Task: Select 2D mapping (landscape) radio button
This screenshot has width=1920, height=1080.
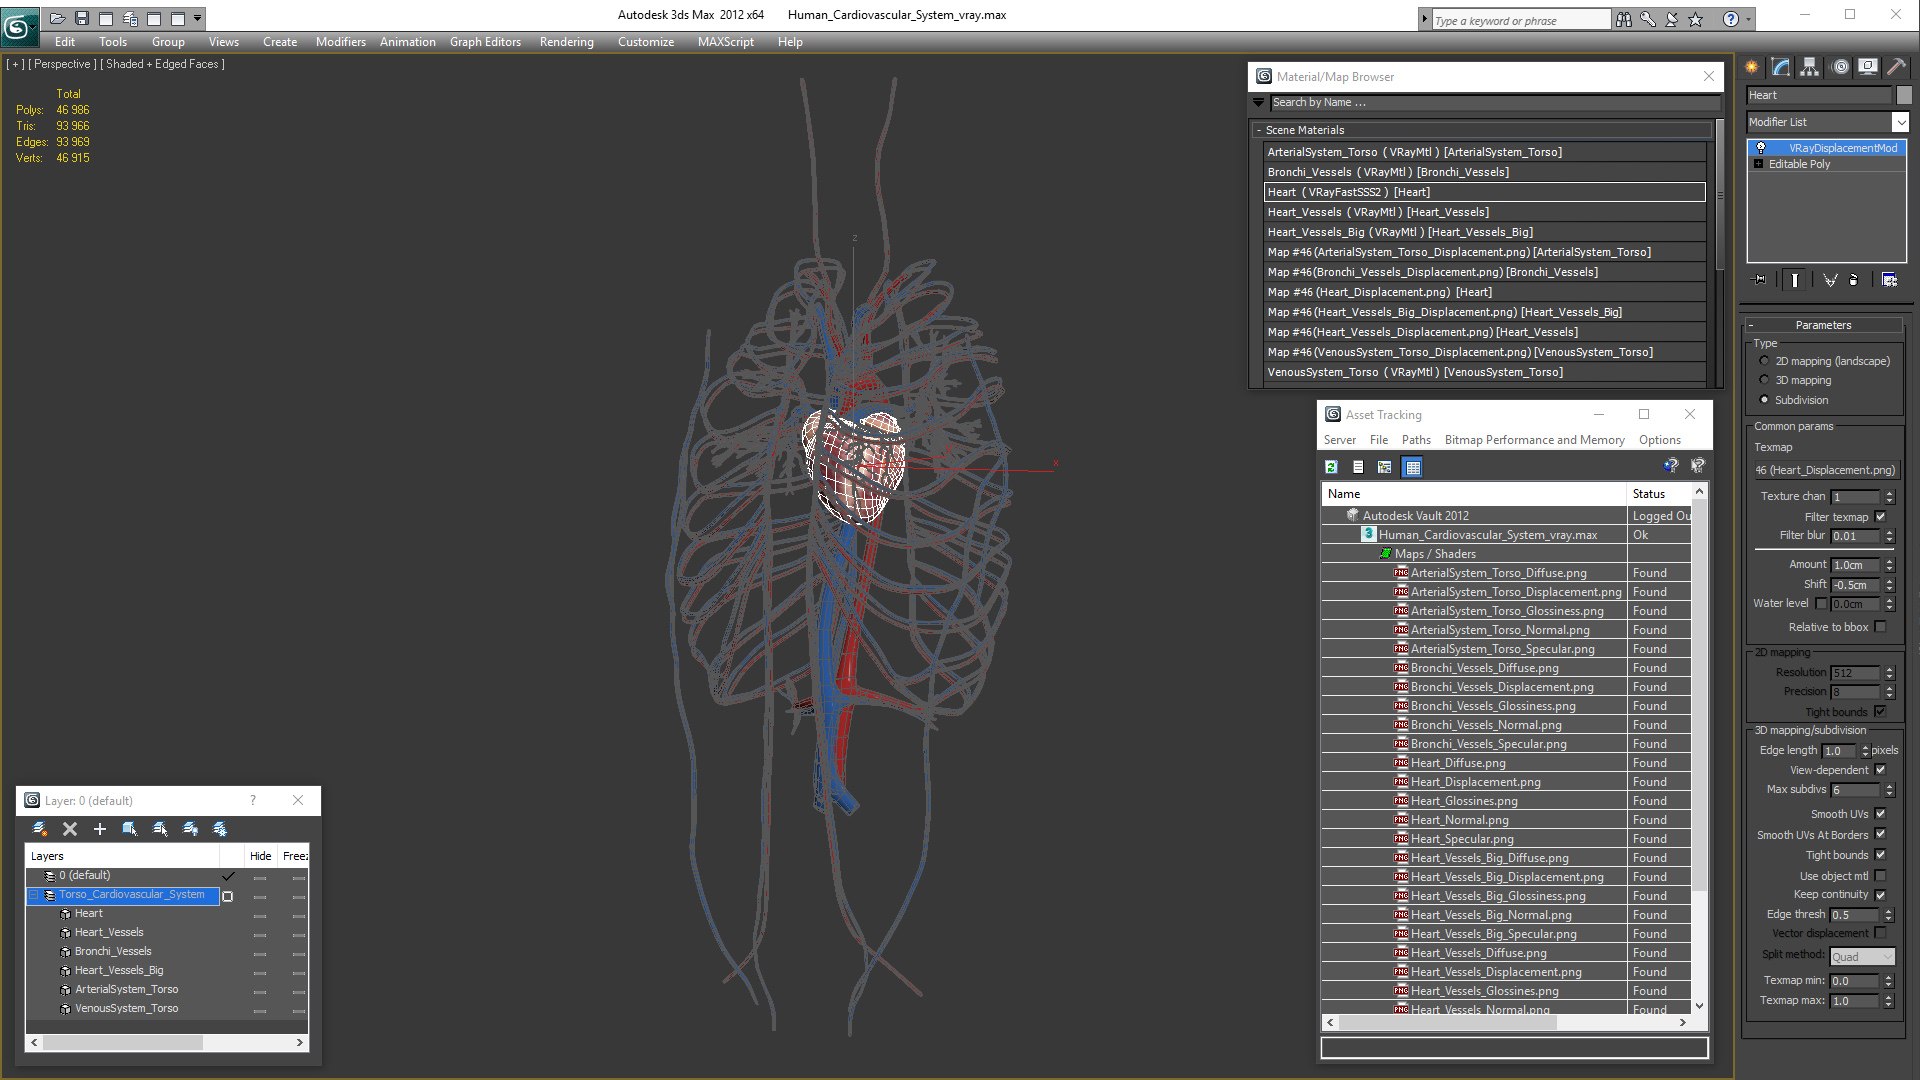Action: (x=1764, y=361)
